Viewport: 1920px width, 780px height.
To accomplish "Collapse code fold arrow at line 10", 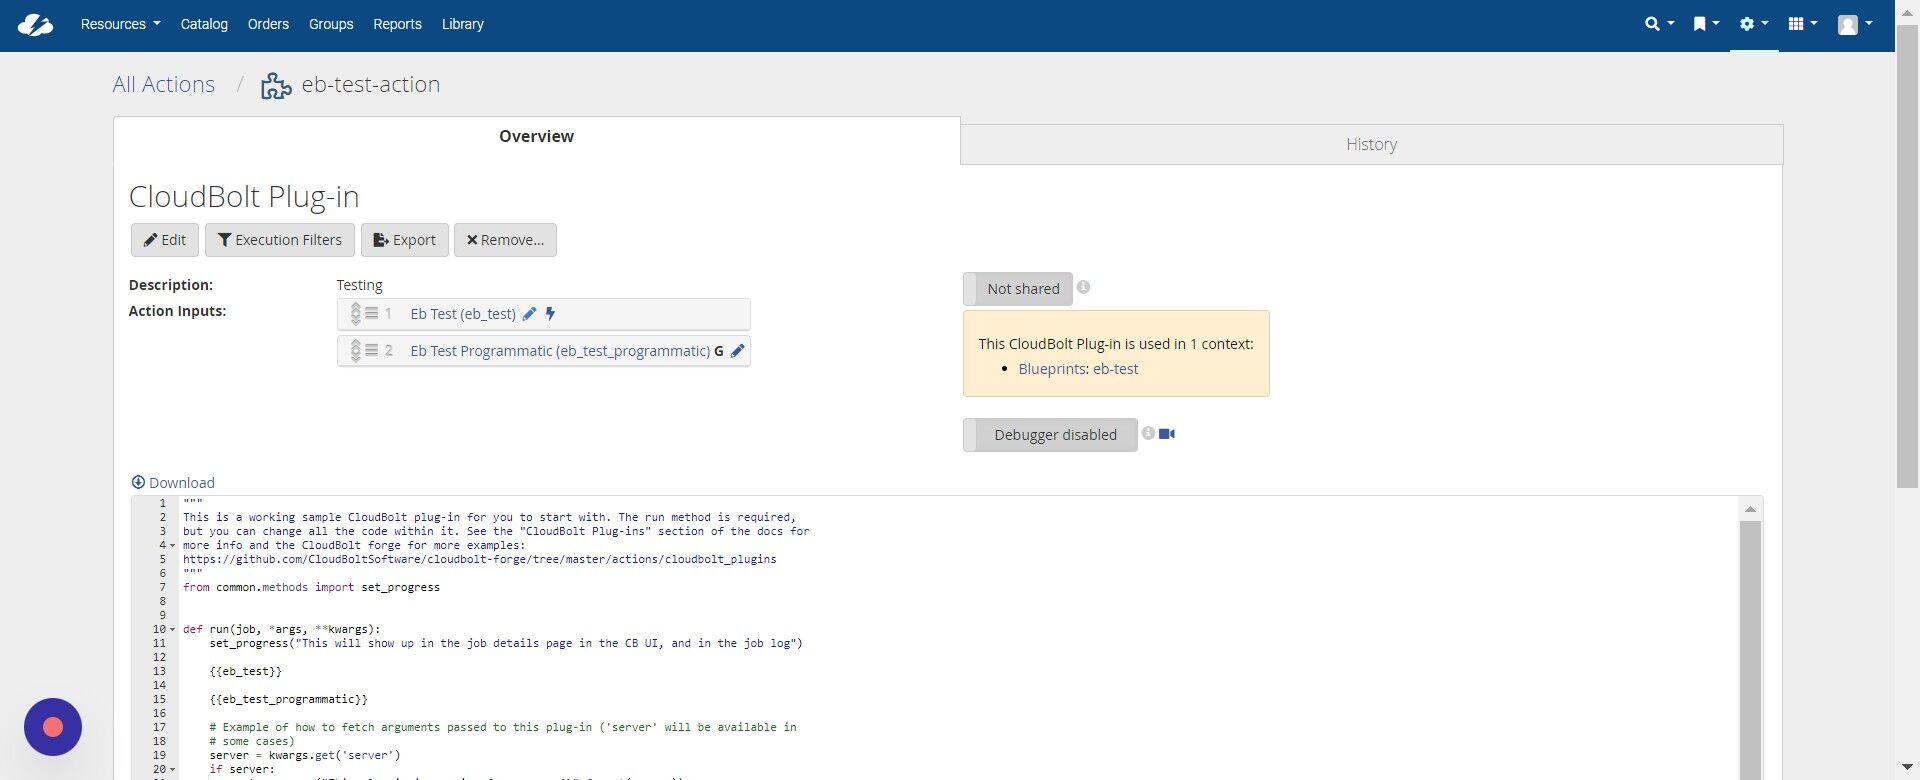I will point(172,630).
